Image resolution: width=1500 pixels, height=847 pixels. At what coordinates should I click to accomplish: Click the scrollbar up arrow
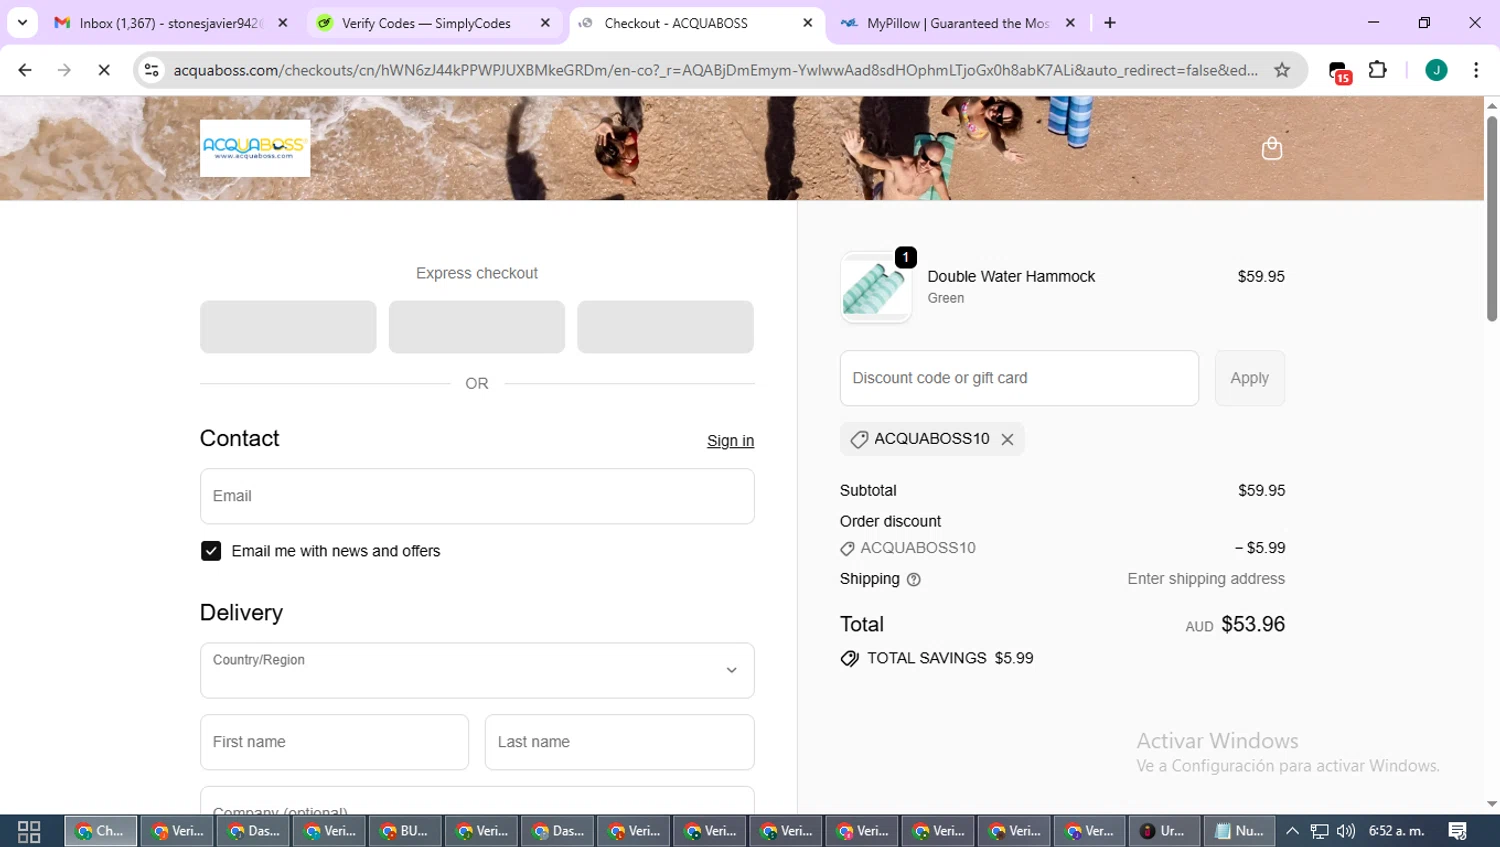tap(1491, 105)
